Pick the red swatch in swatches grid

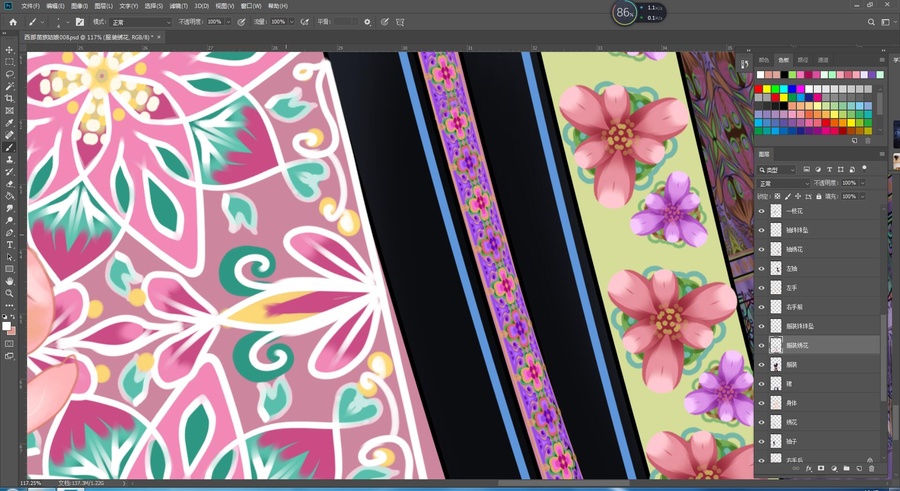click(759, 89)
